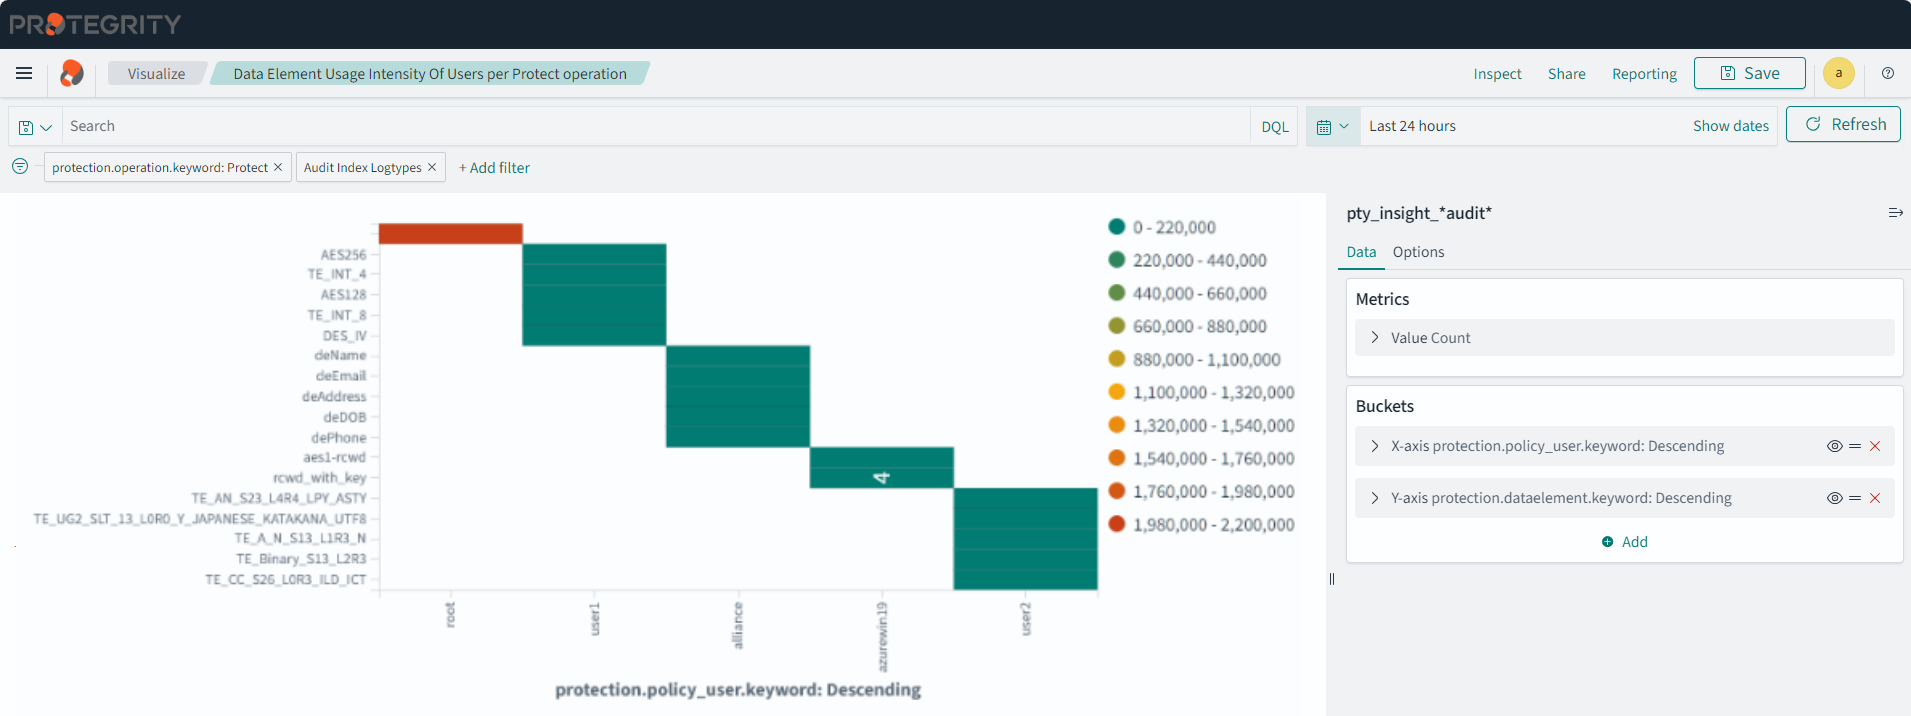Click the 0 - 220,000 legend color dot

click(x=1117, y=227)
